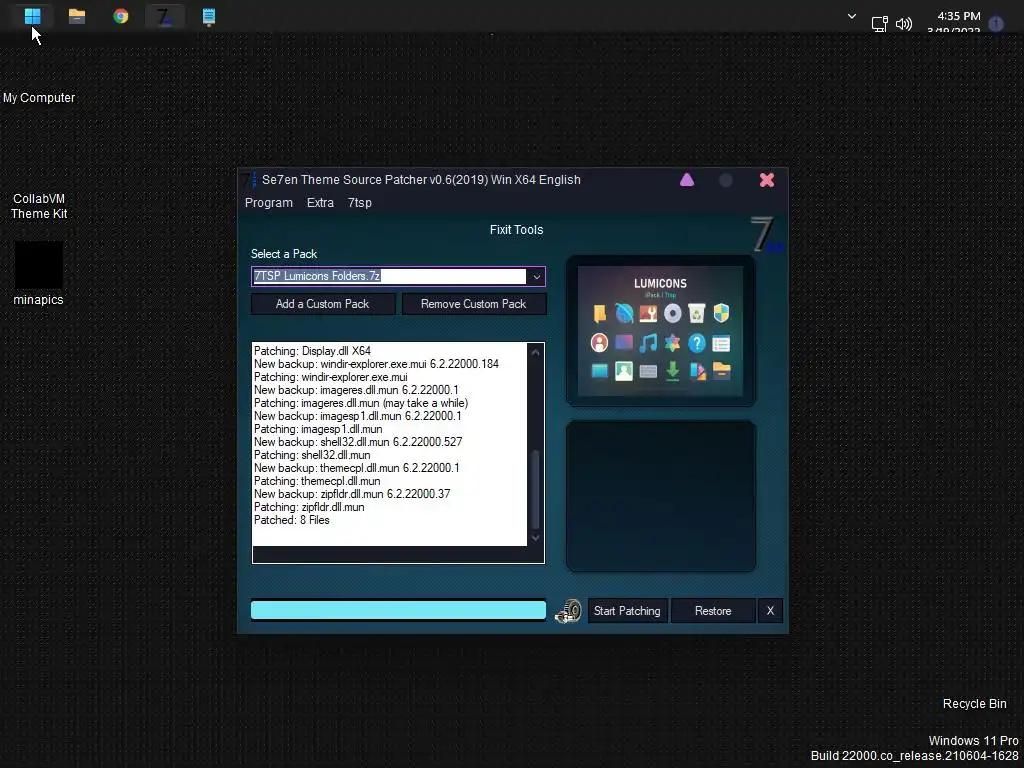This screenshot has height=768, width=1024.
Task: Click the Fixit Tools label
Action: pyautogui.click(x=516, y=230)
